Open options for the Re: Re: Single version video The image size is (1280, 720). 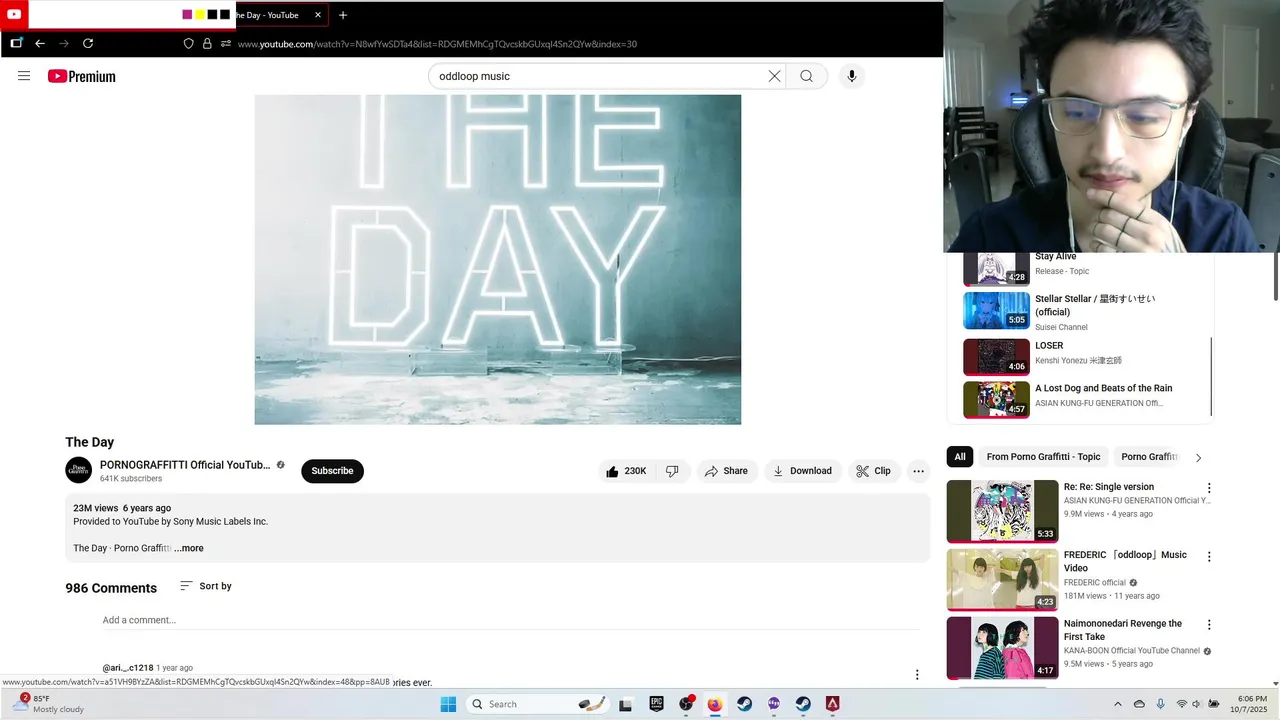[1209, 488]
